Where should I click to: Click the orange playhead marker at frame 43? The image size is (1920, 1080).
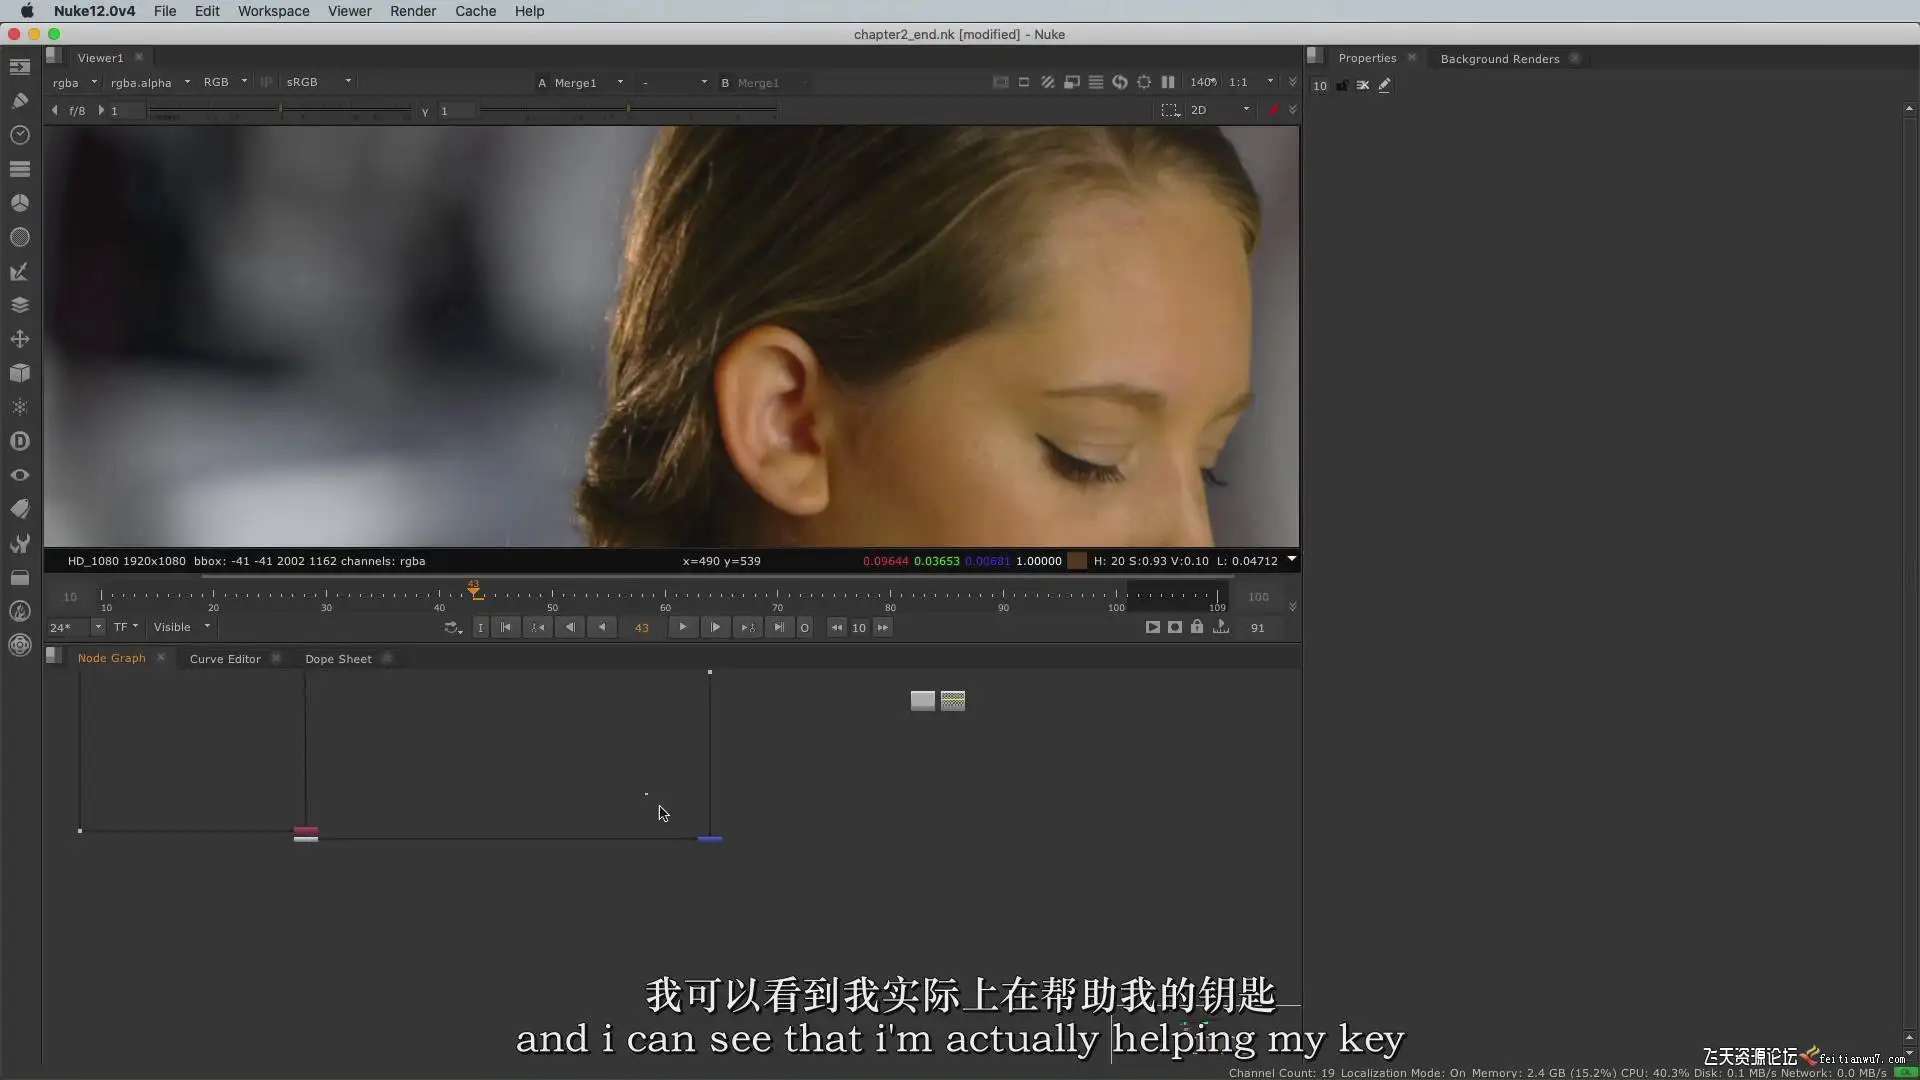click(x=475, y=590)
